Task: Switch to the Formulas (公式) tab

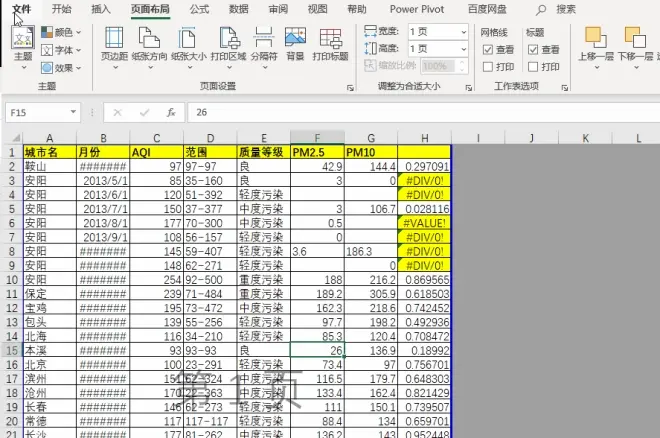Action: click(199, 9)
